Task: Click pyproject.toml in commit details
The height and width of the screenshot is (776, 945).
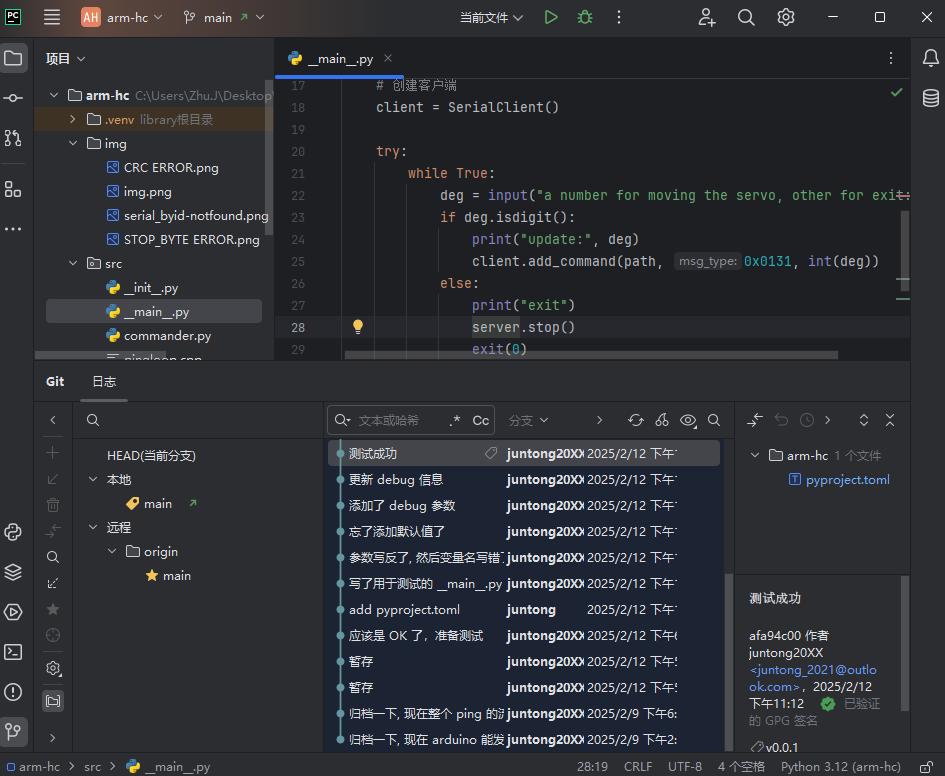Action: tap(847, 480)
